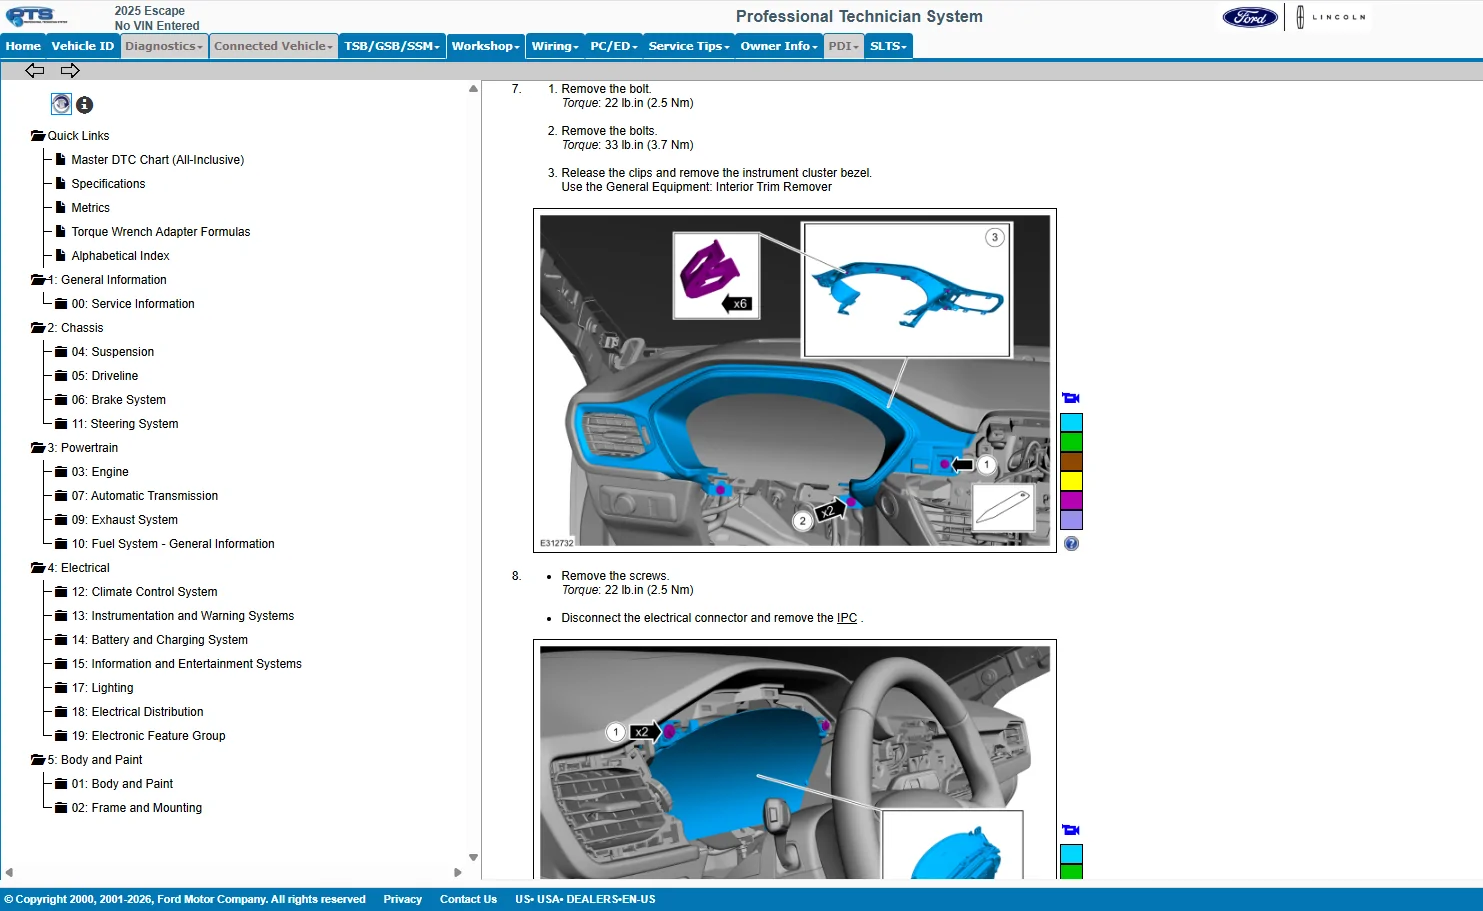Click the forward arrow navigation icon
Viewport: 1483px width, 911px height.
[x=70, y=70]
